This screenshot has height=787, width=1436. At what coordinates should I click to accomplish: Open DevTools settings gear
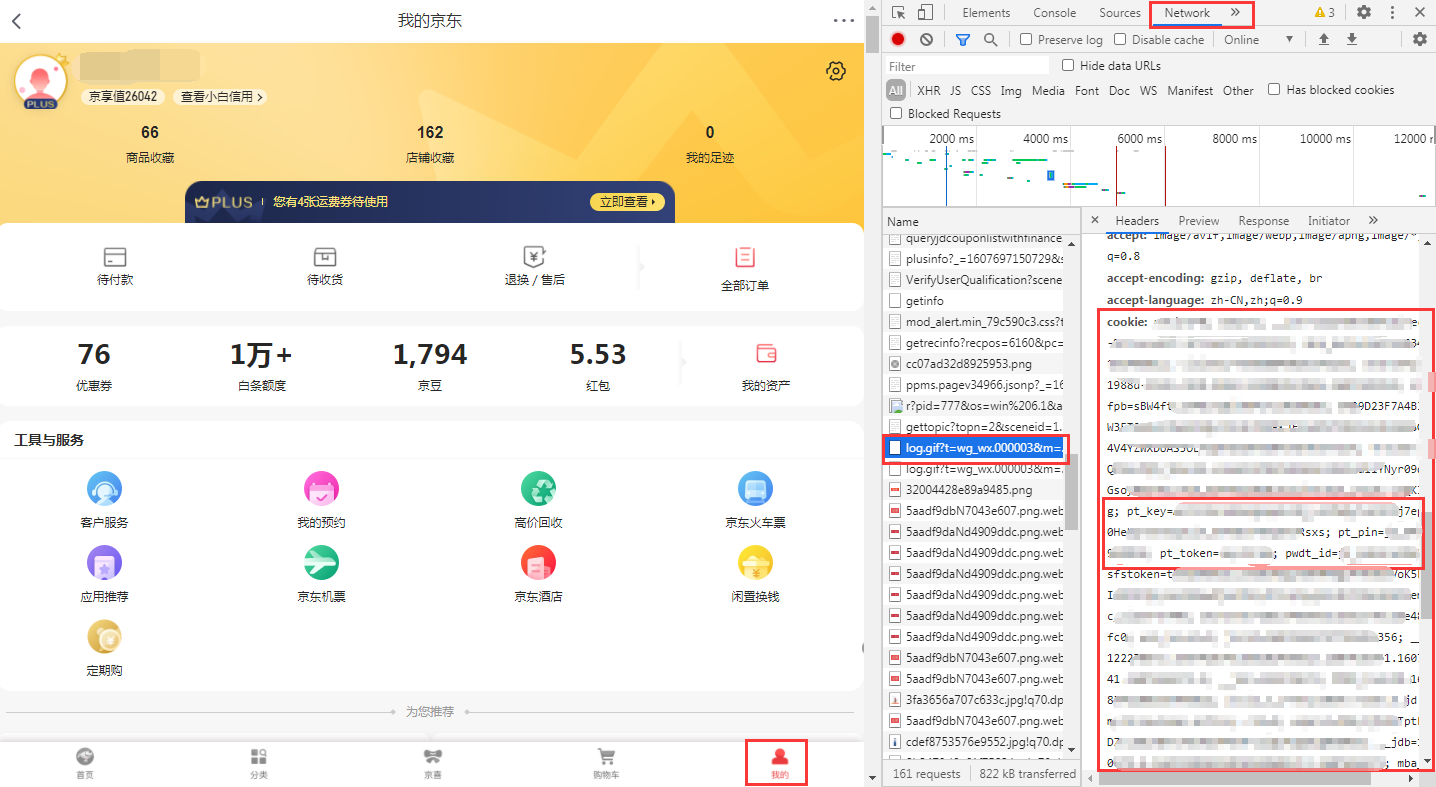tap(1364, 13)
